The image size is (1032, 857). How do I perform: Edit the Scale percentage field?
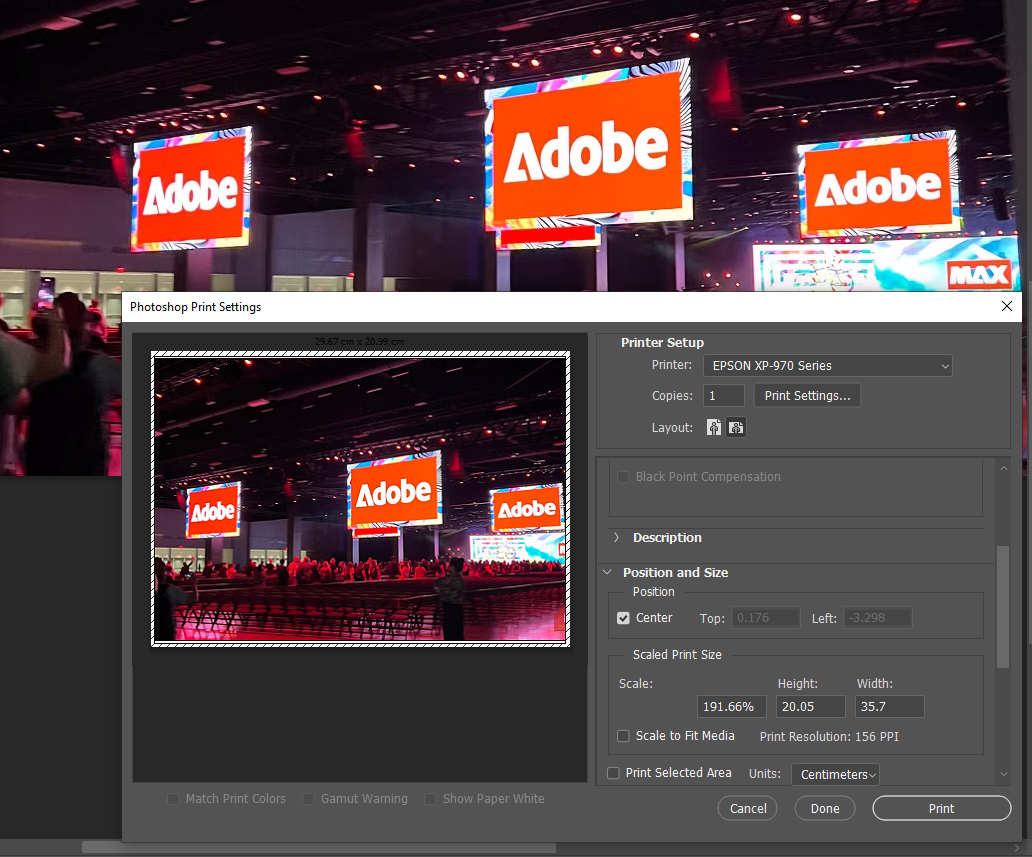point(731,706)
